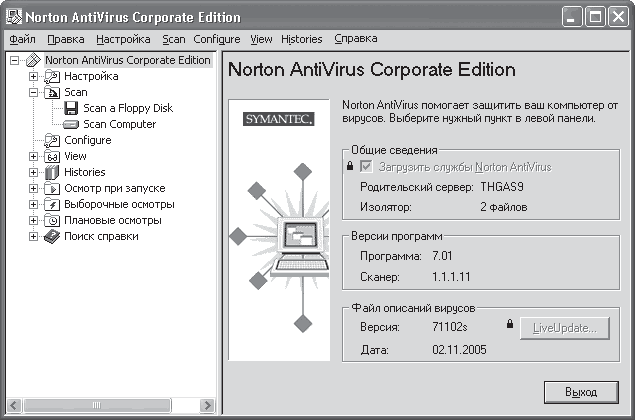Open the Scan menu

174,39
